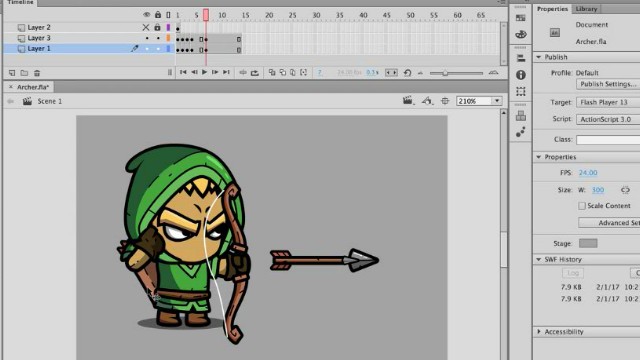Image resolution: width=640 pixels, height=360 pixels.
Task: Click the Publish Settings button
Action: pyautogui.click(x=608, y=84)
